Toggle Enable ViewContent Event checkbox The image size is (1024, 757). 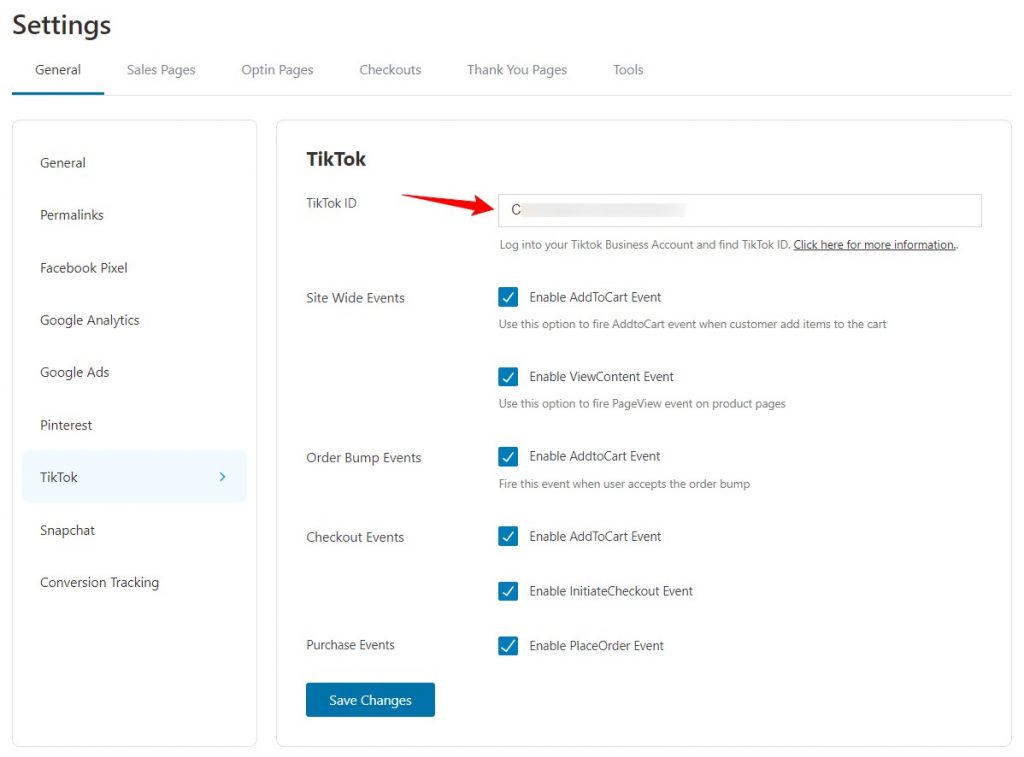click(508, 377)
